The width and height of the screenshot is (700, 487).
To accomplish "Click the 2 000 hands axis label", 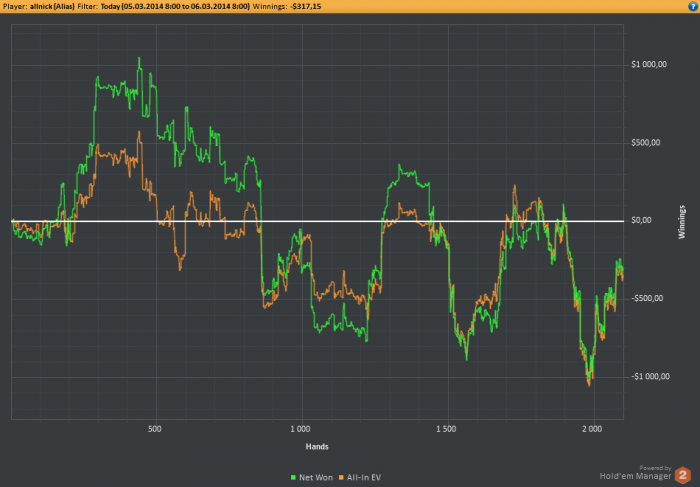I will 592,429.
